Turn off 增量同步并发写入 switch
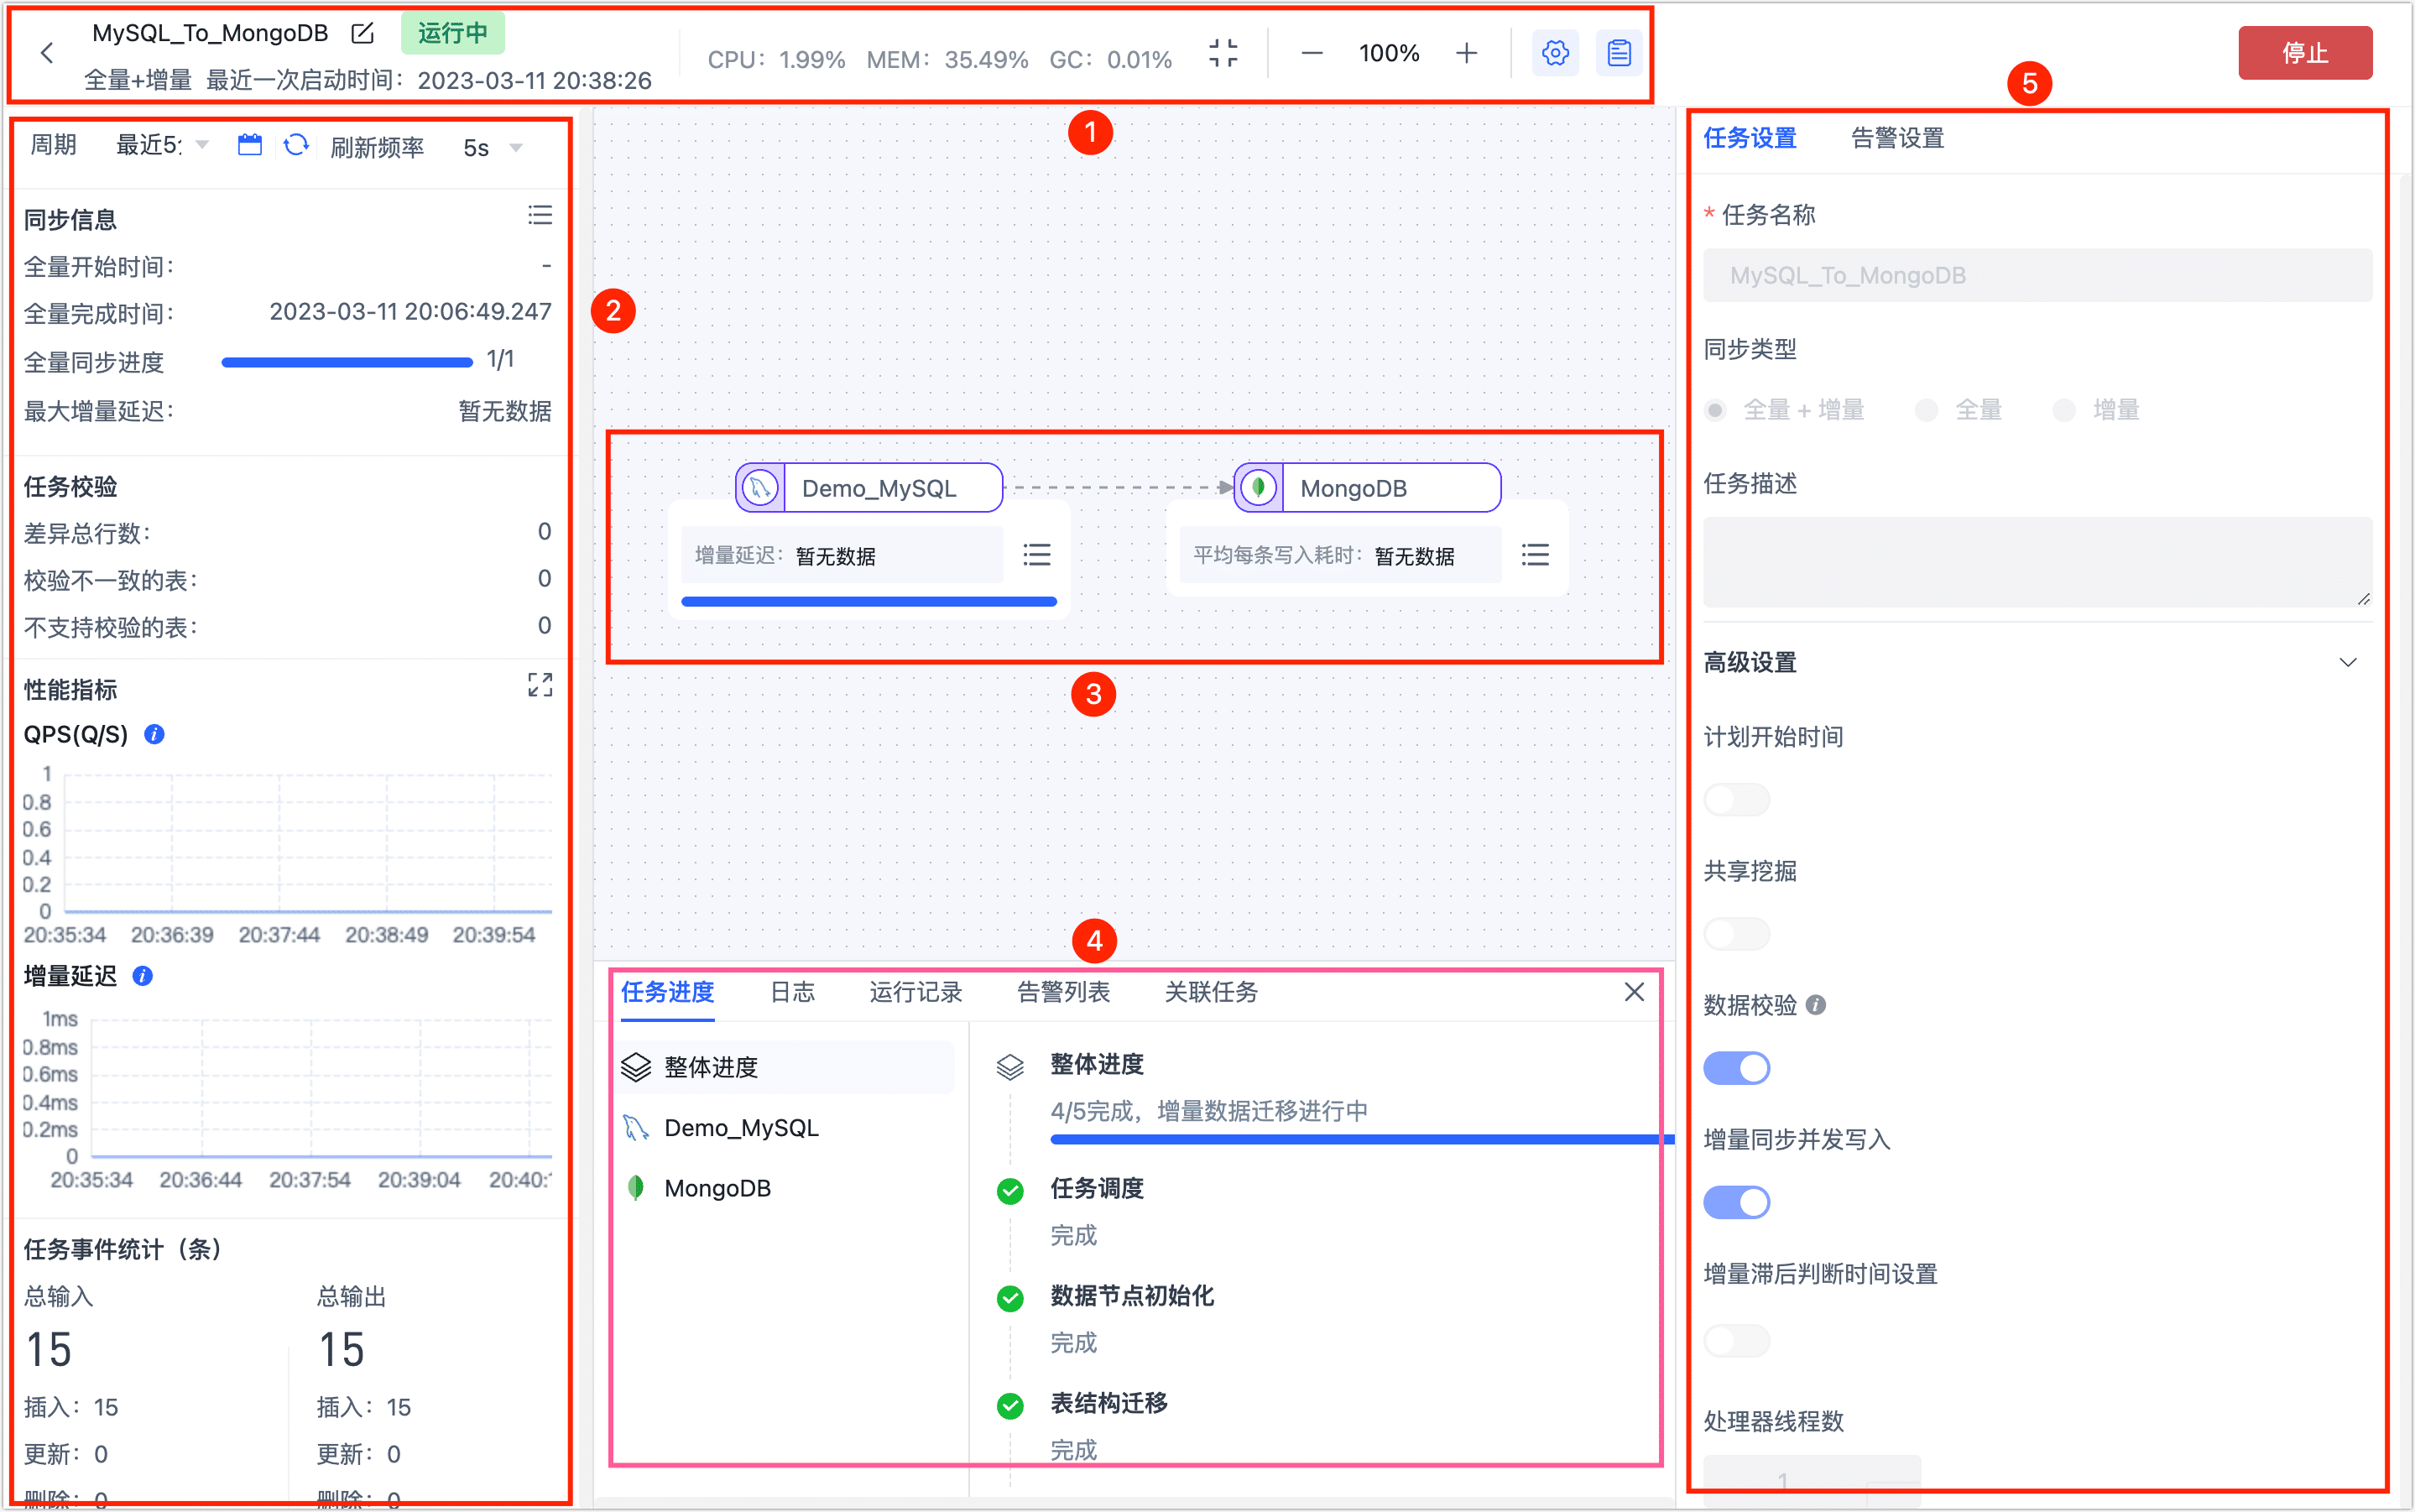 (x=1736, y=1202)
